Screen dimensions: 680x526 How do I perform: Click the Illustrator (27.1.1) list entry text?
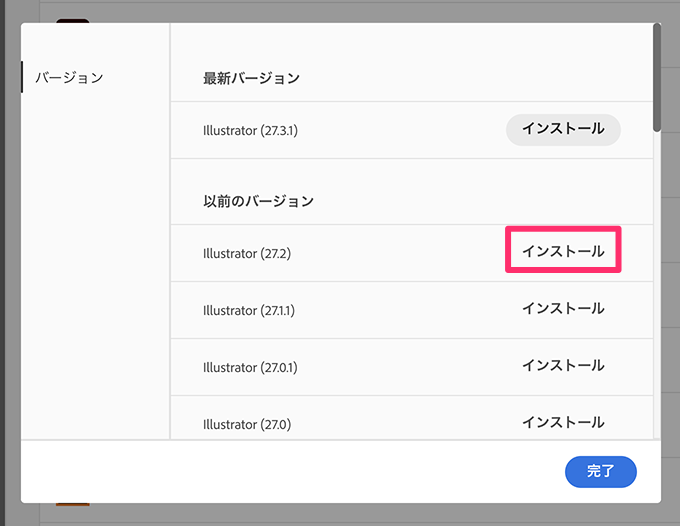tap(249, 310)
